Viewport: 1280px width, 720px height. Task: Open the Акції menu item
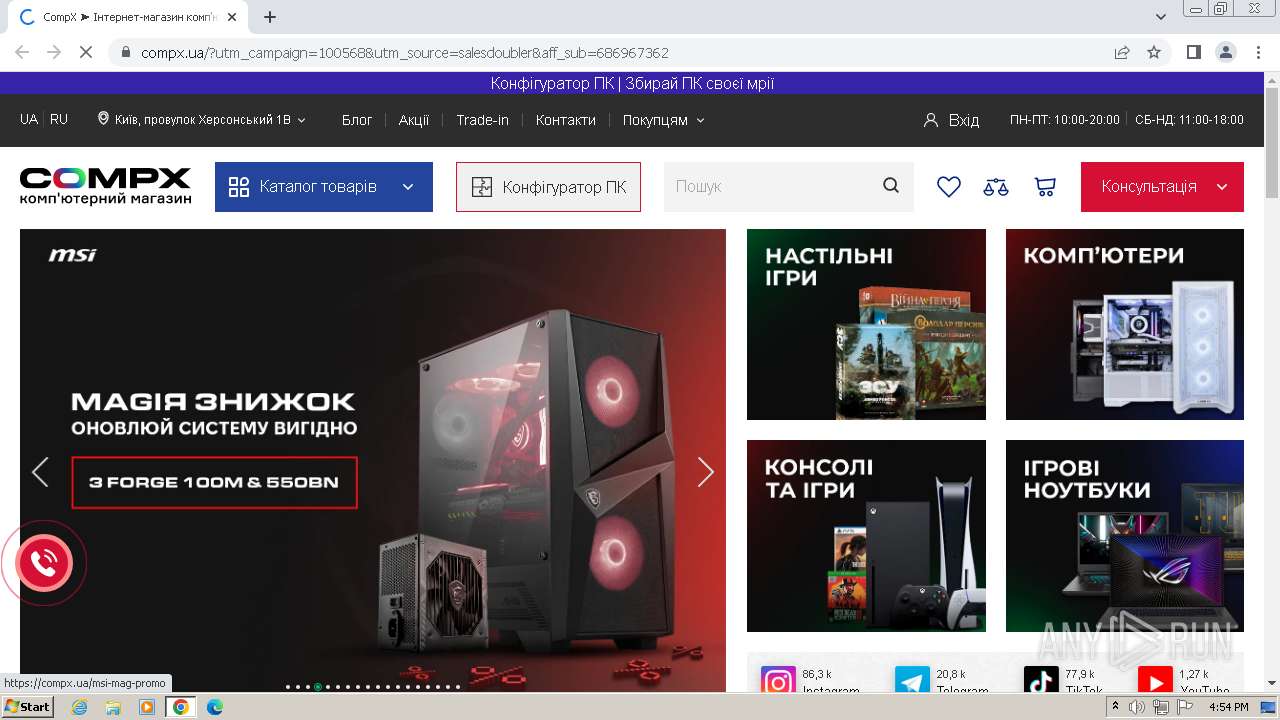click(414, 120)
